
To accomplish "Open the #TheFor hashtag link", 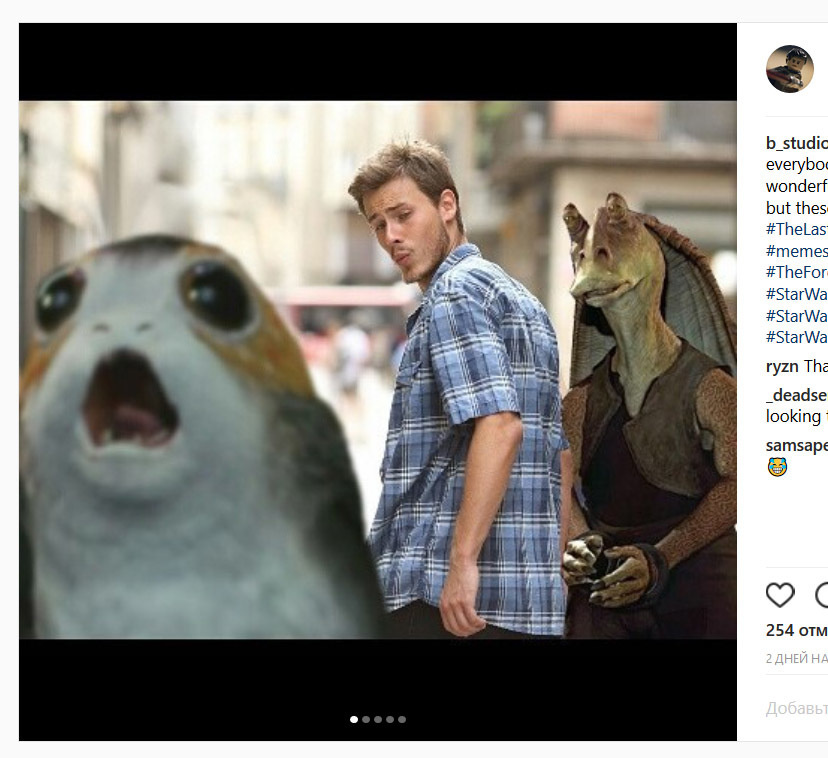I will coord(797,272).
